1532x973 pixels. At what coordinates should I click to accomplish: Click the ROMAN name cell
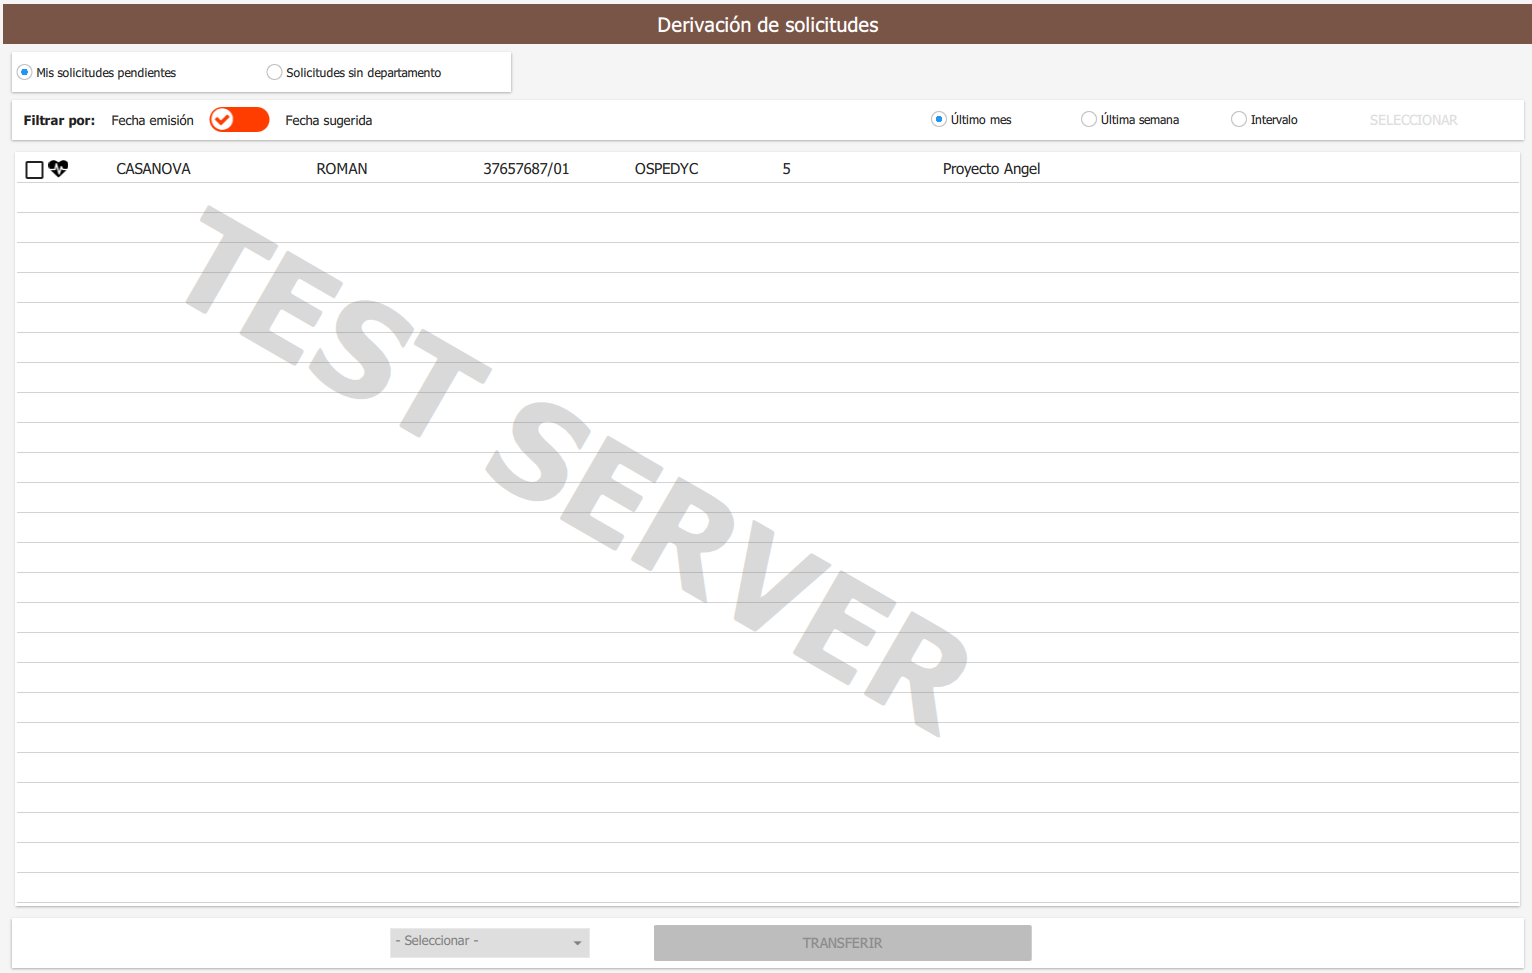pos(342,169)
